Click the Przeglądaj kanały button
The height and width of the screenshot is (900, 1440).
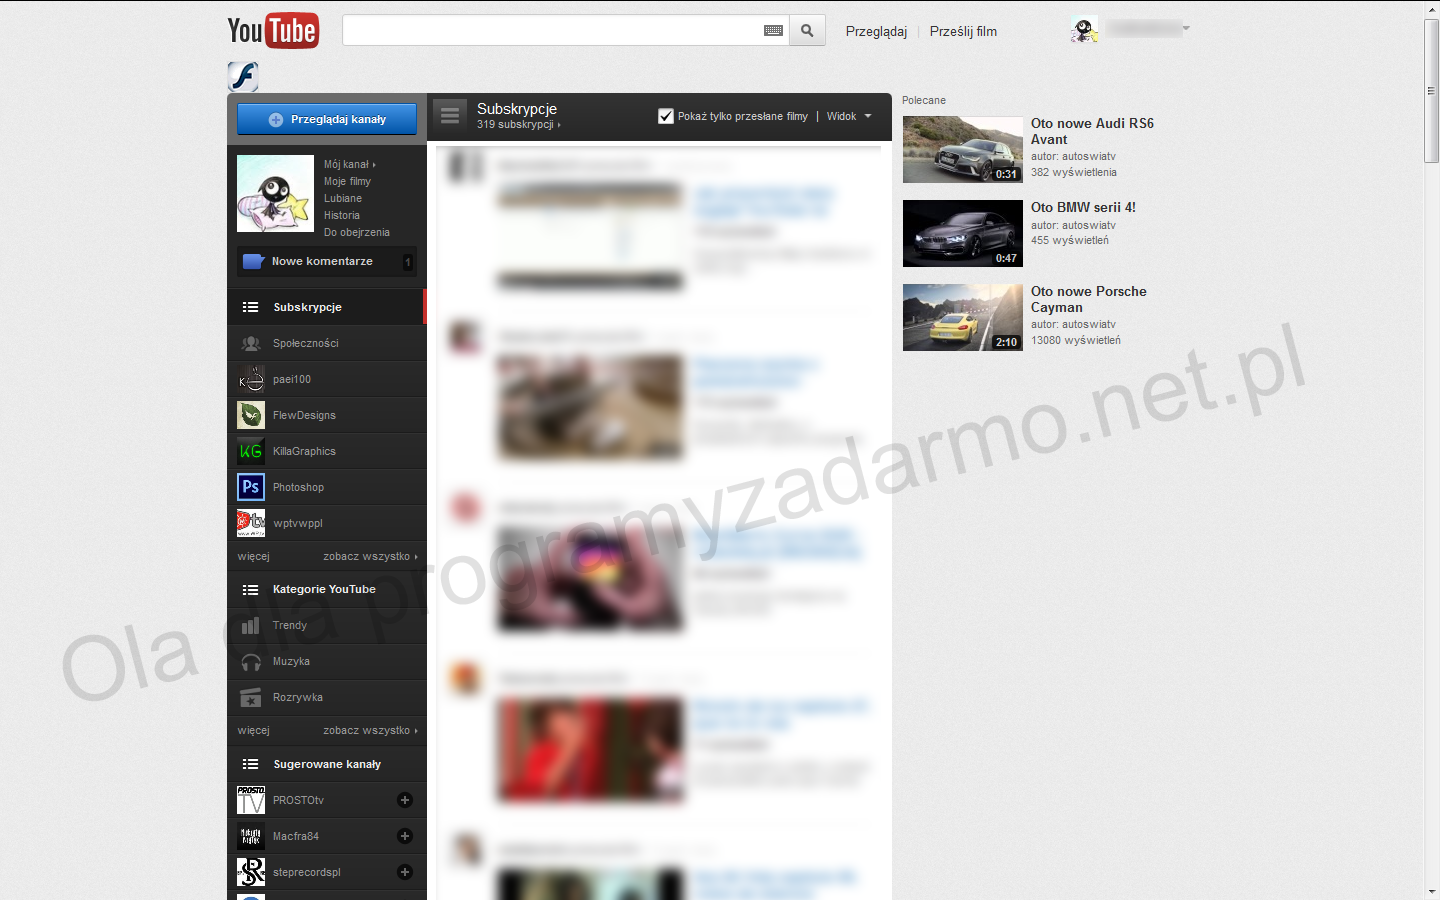(327, 119)
